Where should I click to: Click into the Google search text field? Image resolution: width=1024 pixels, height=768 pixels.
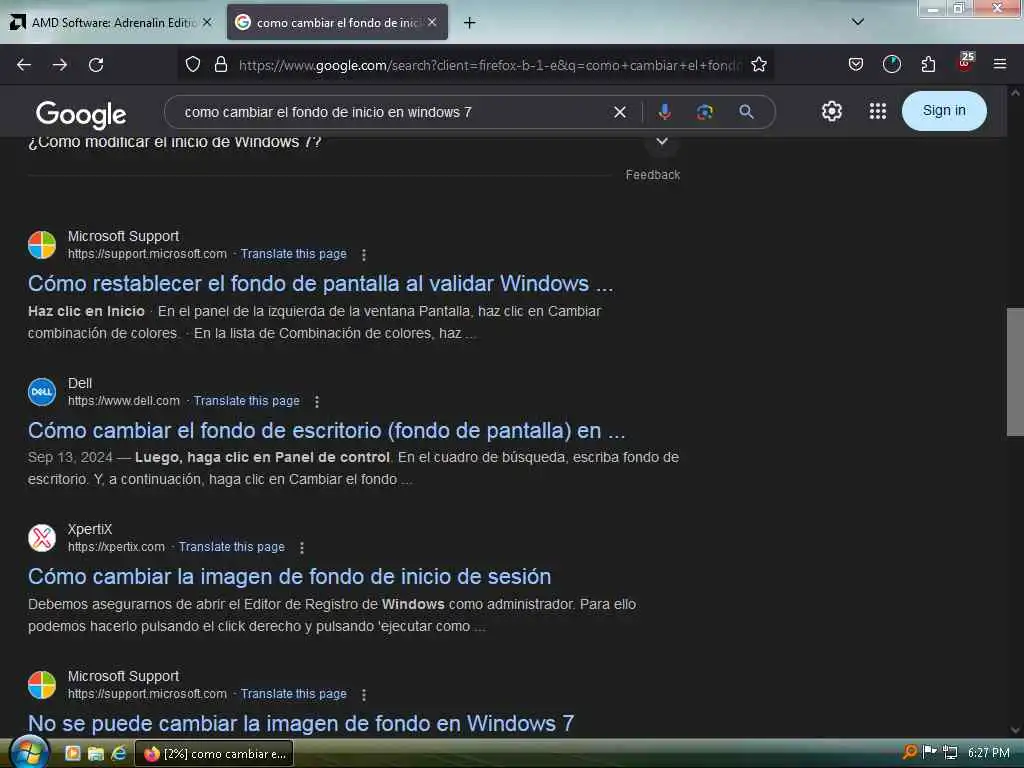(392, 112)
